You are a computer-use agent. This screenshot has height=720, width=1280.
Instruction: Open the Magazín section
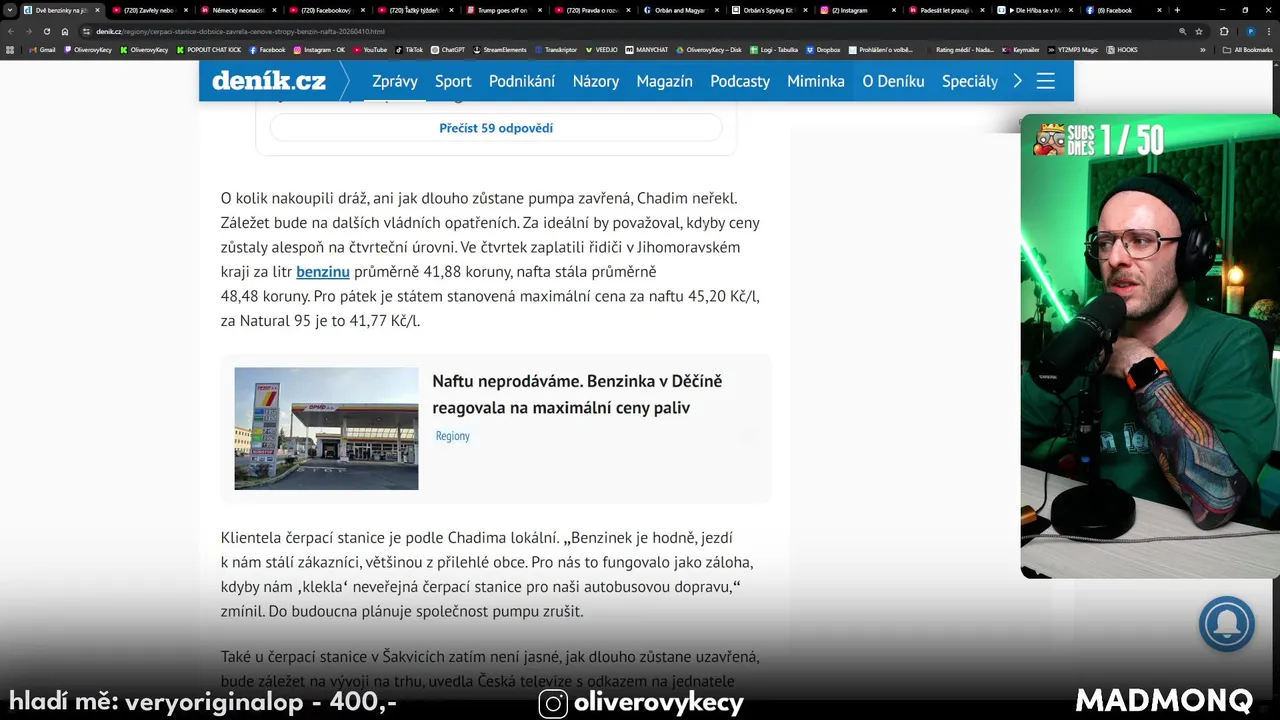(665, 81)
